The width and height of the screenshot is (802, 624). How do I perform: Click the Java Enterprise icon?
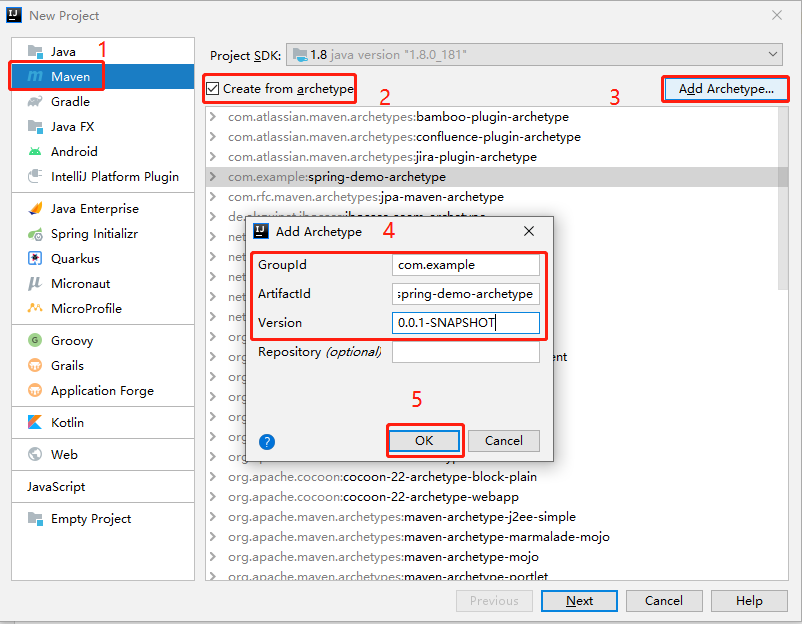point(35,209)
